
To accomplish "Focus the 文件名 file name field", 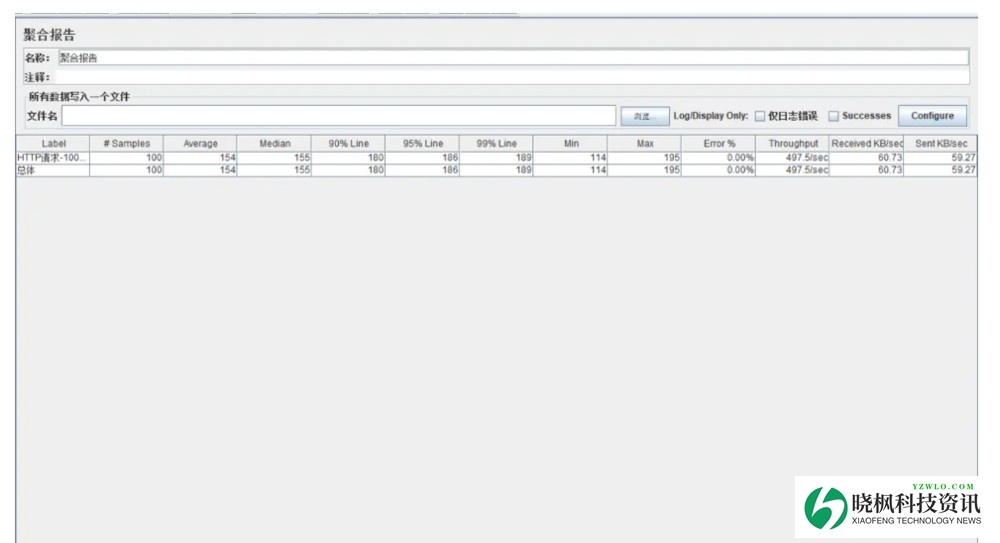I will point(339,116).
